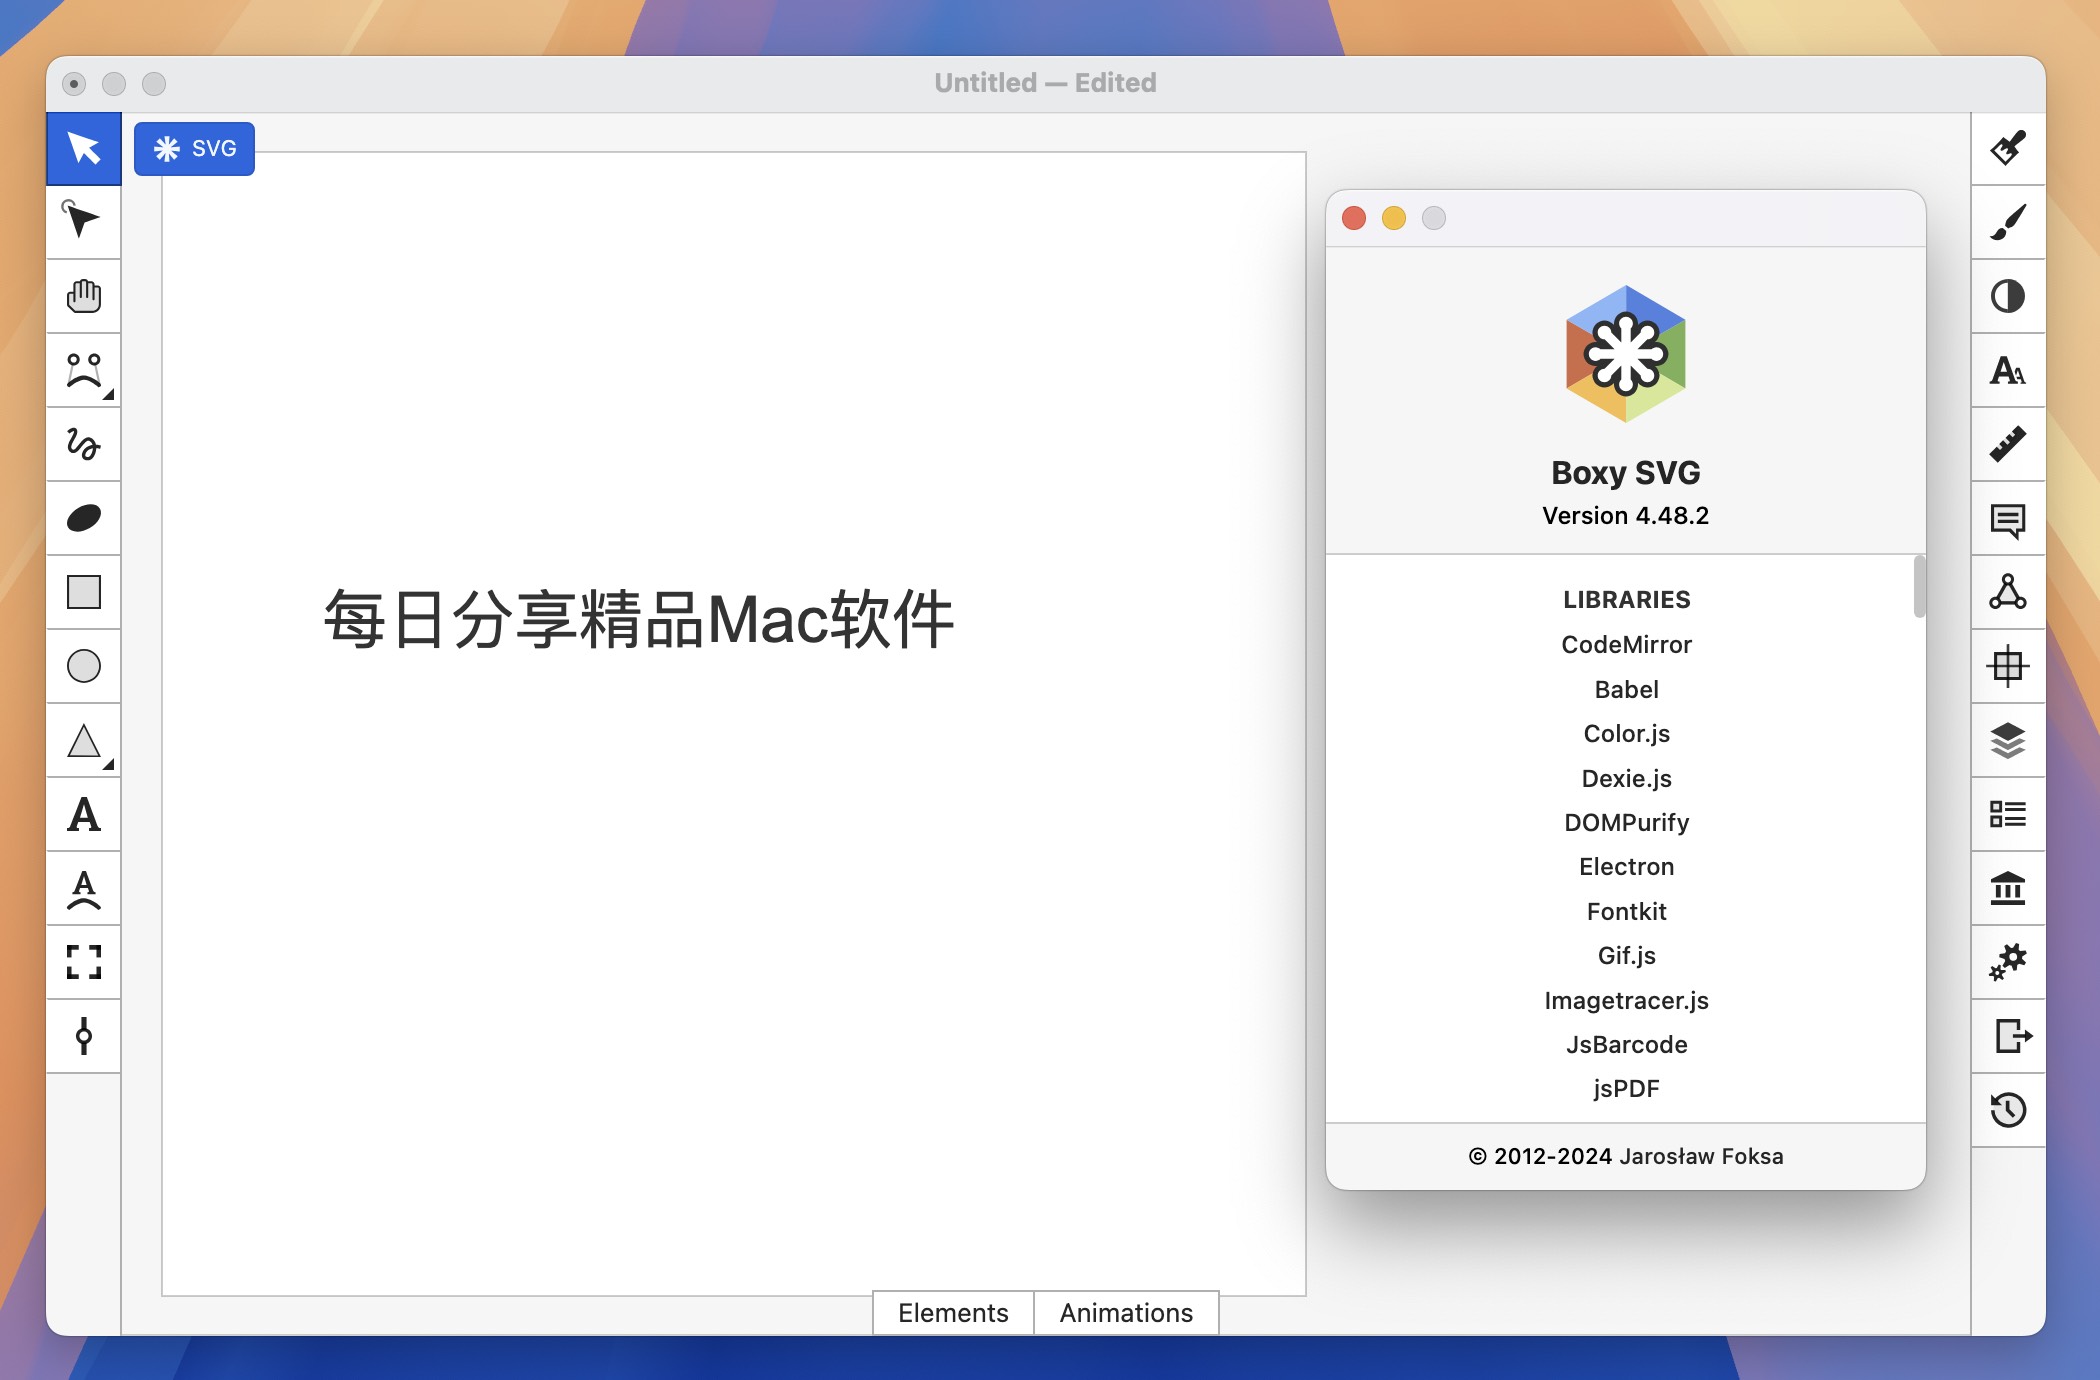Open the Geometry ruler panel
This screenshot has height=1380, width=2100.
point(2008,444)
